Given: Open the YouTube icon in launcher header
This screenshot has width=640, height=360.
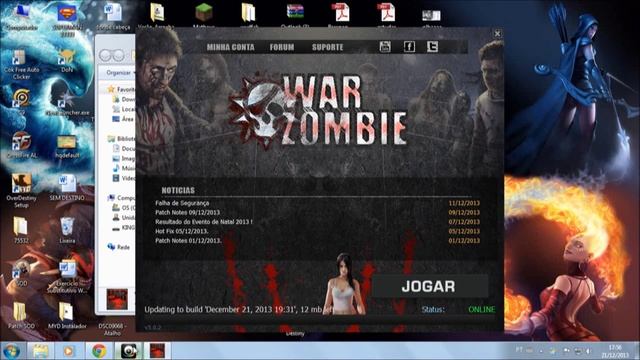Looking at the screenshot, I should [x=385, y=47].
